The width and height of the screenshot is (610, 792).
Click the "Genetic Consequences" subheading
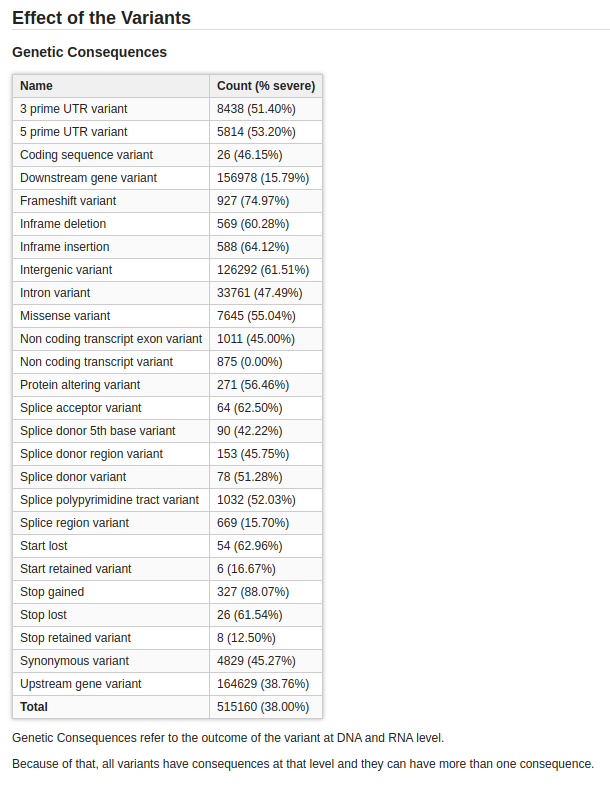click(89, 52)
